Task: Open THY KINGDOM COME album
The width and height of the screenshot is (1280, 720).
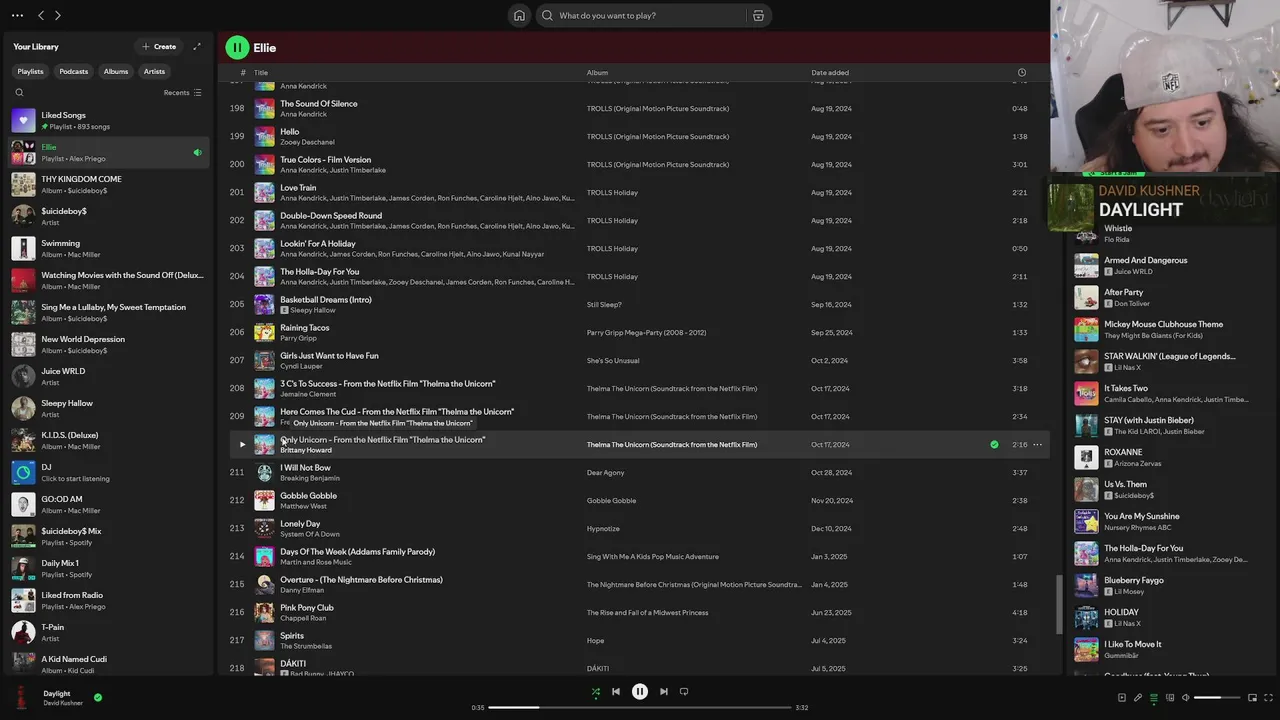Action: pos(108,184)
